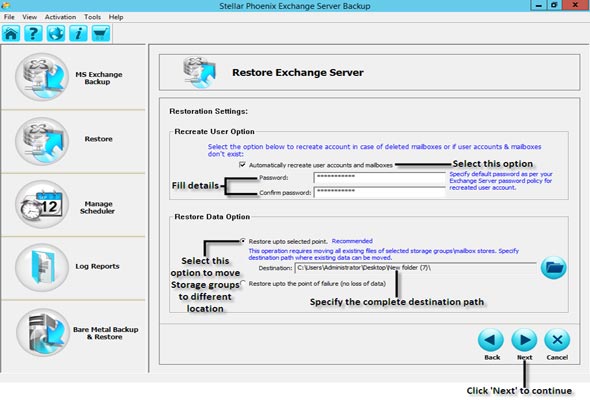
Task: Maximize the application window
Action: coord(554,5)
